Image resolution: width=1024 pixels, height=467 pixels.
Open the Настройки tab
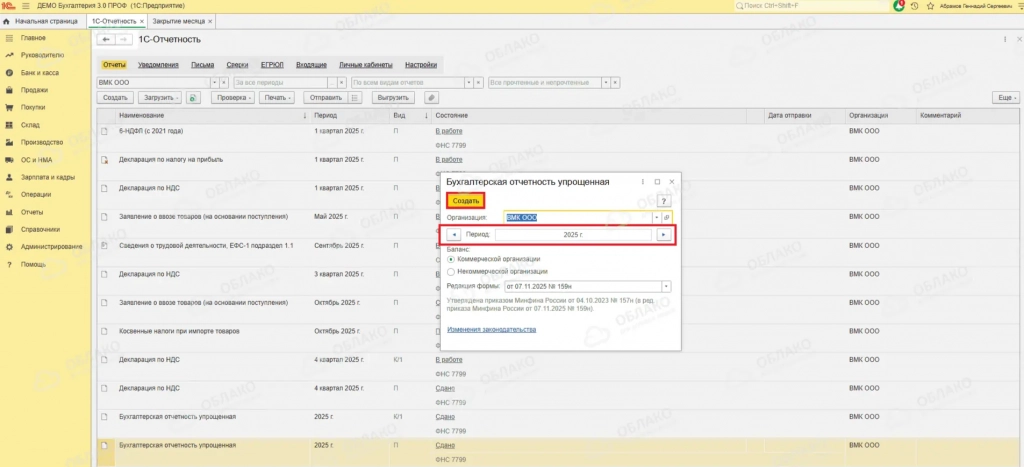[x=421, y=65]
